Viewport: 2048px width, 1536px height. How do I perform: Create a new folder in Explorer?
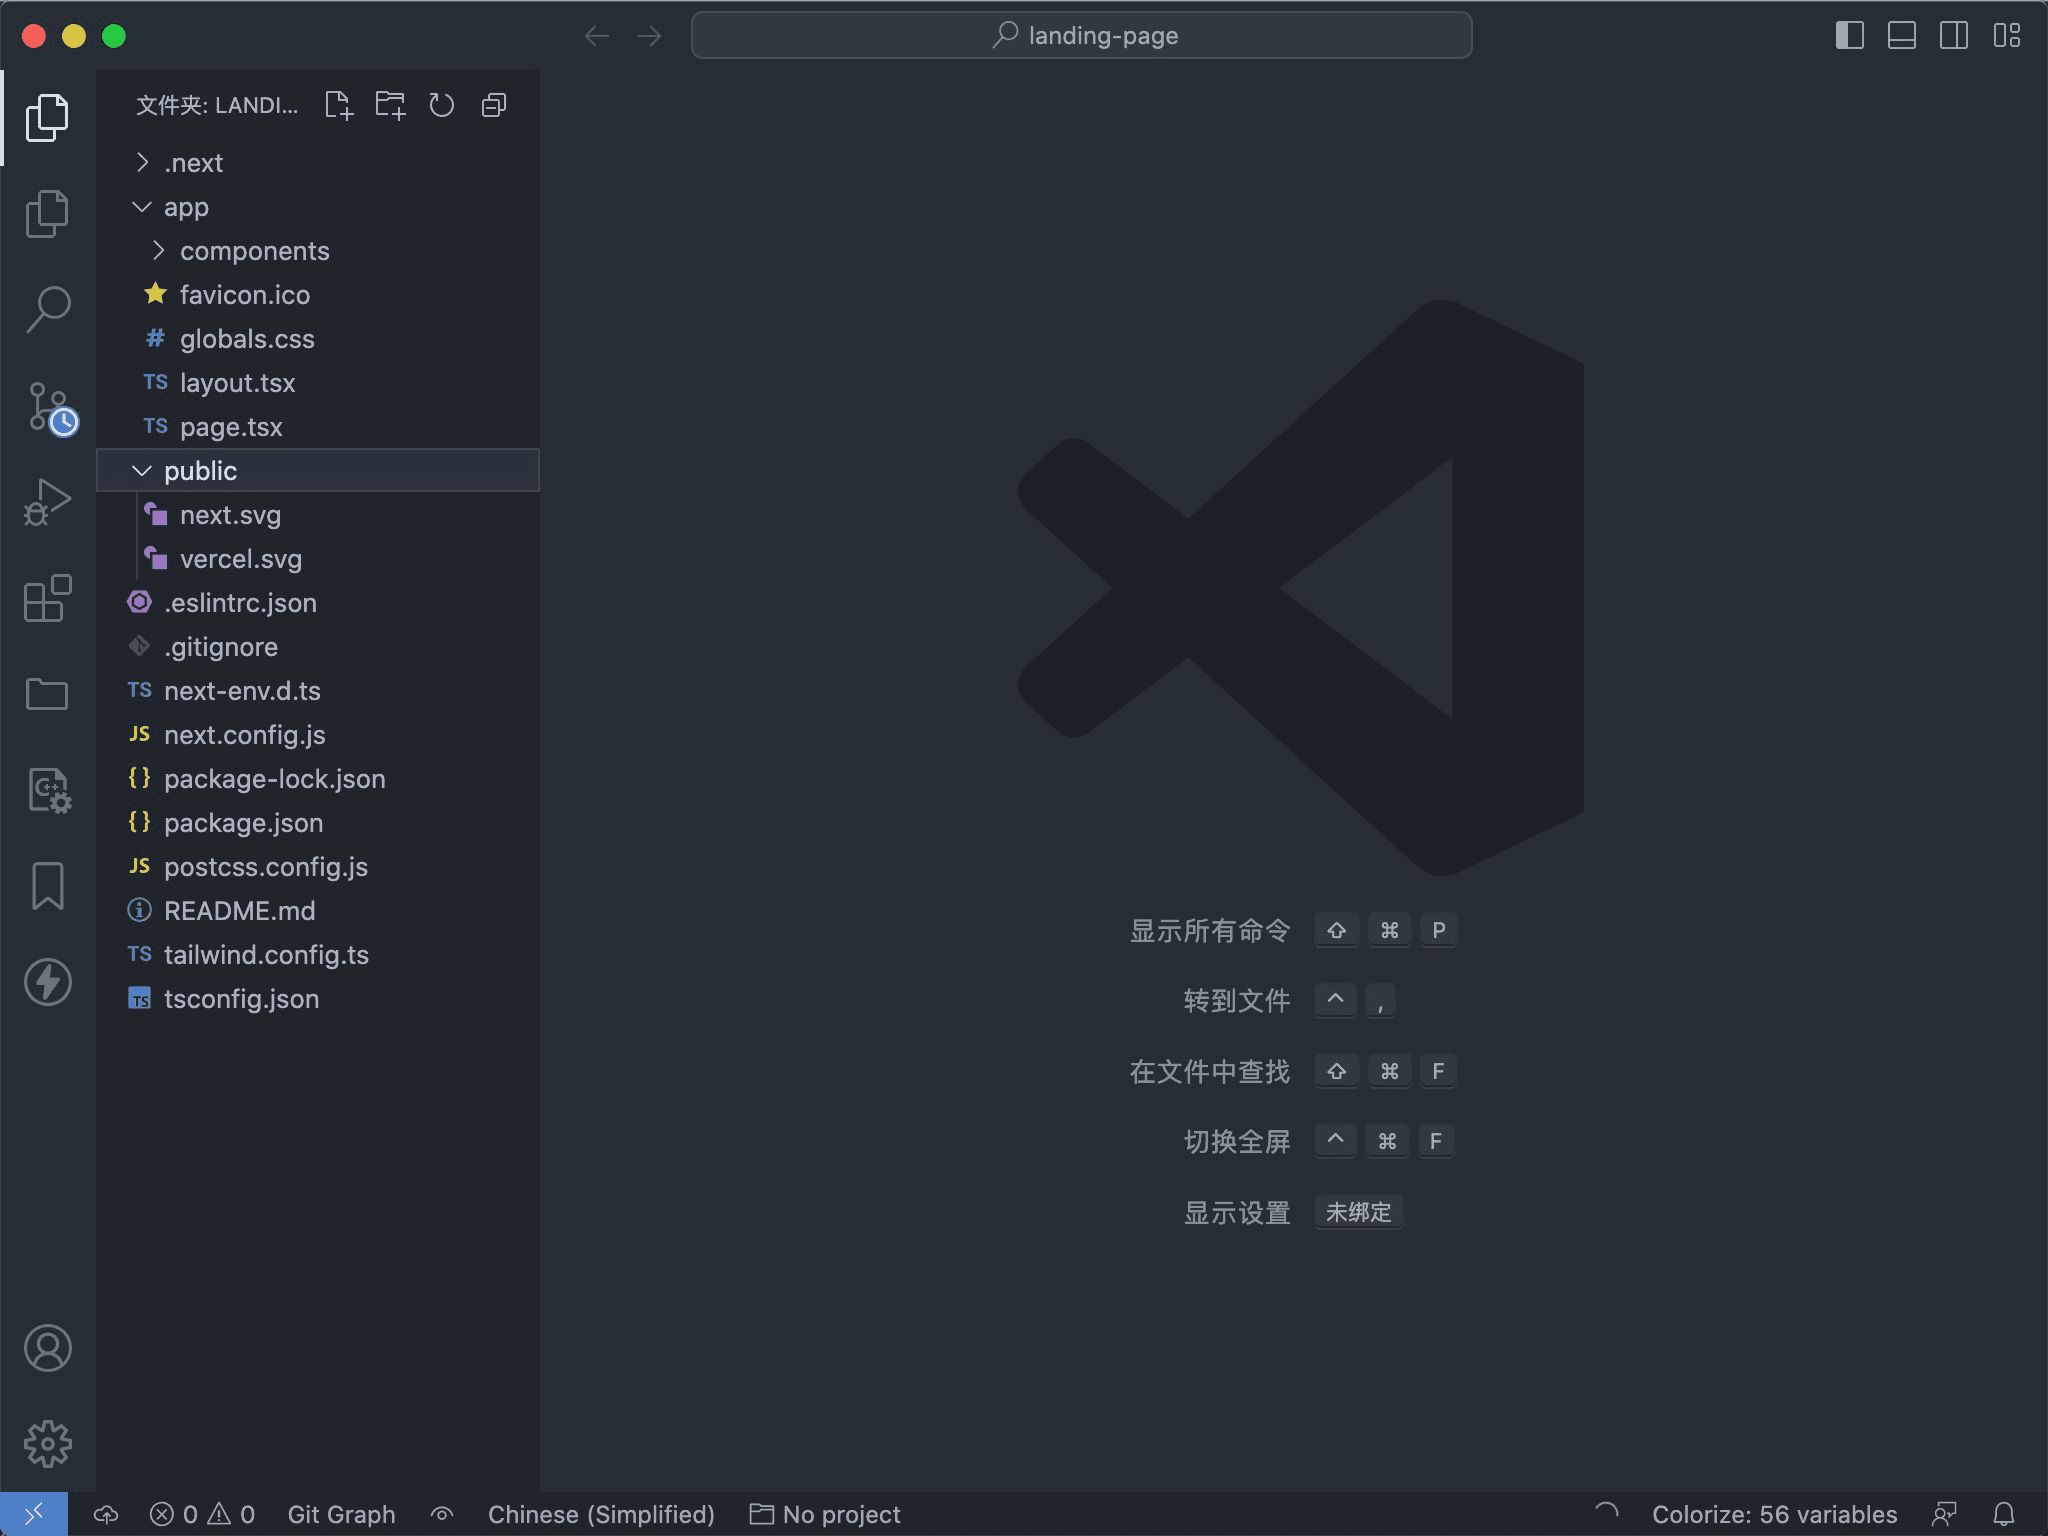point(390,105)
